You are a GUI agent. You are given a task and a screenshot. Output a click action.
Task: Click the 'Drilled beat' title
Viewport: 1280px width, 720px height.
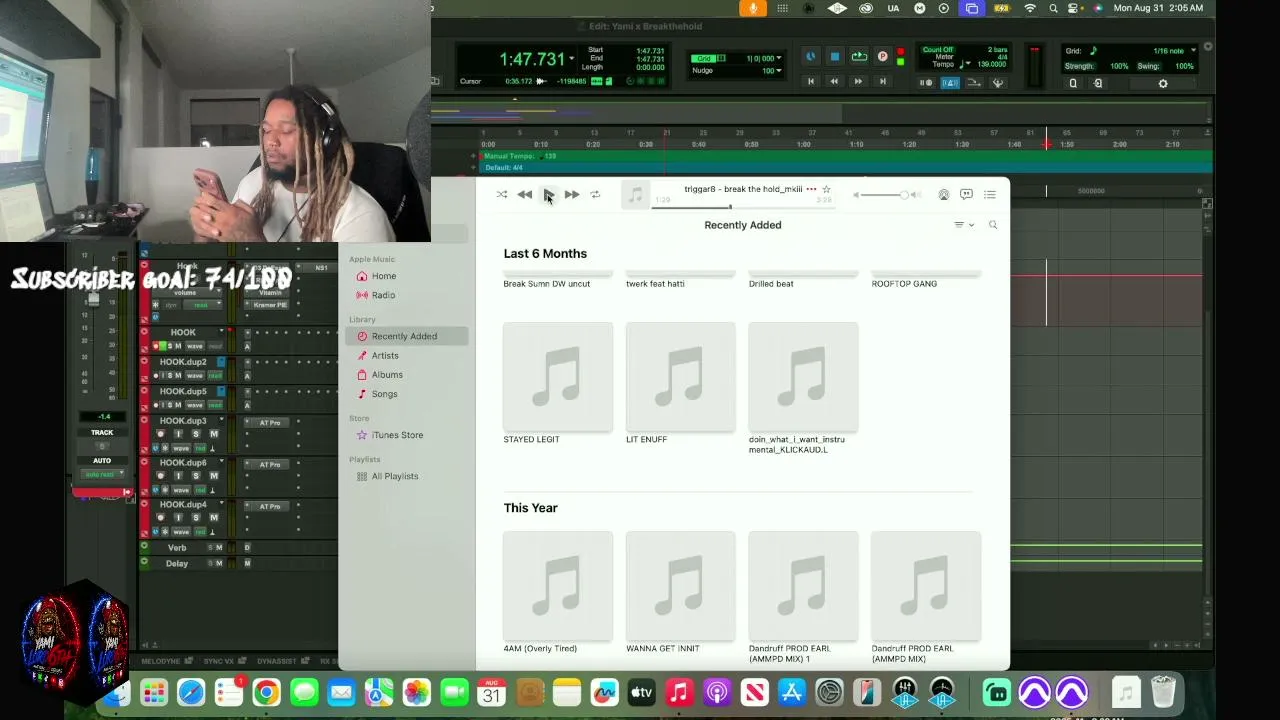[771, 284]
